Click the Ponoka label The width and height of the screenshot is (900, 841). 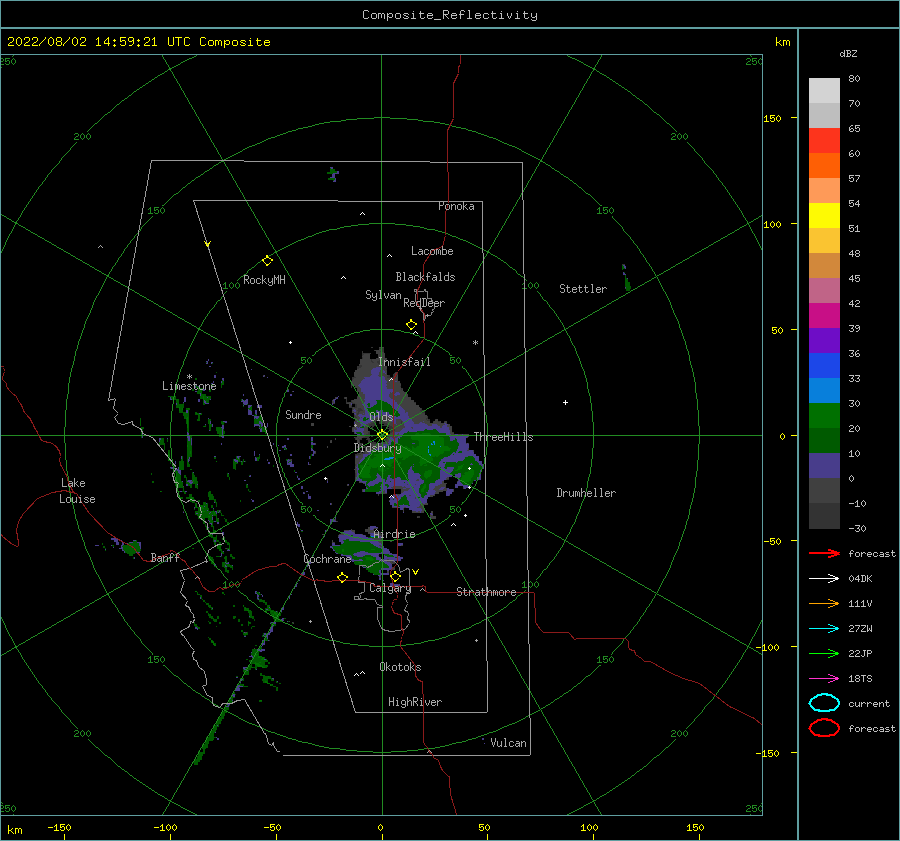456,207
